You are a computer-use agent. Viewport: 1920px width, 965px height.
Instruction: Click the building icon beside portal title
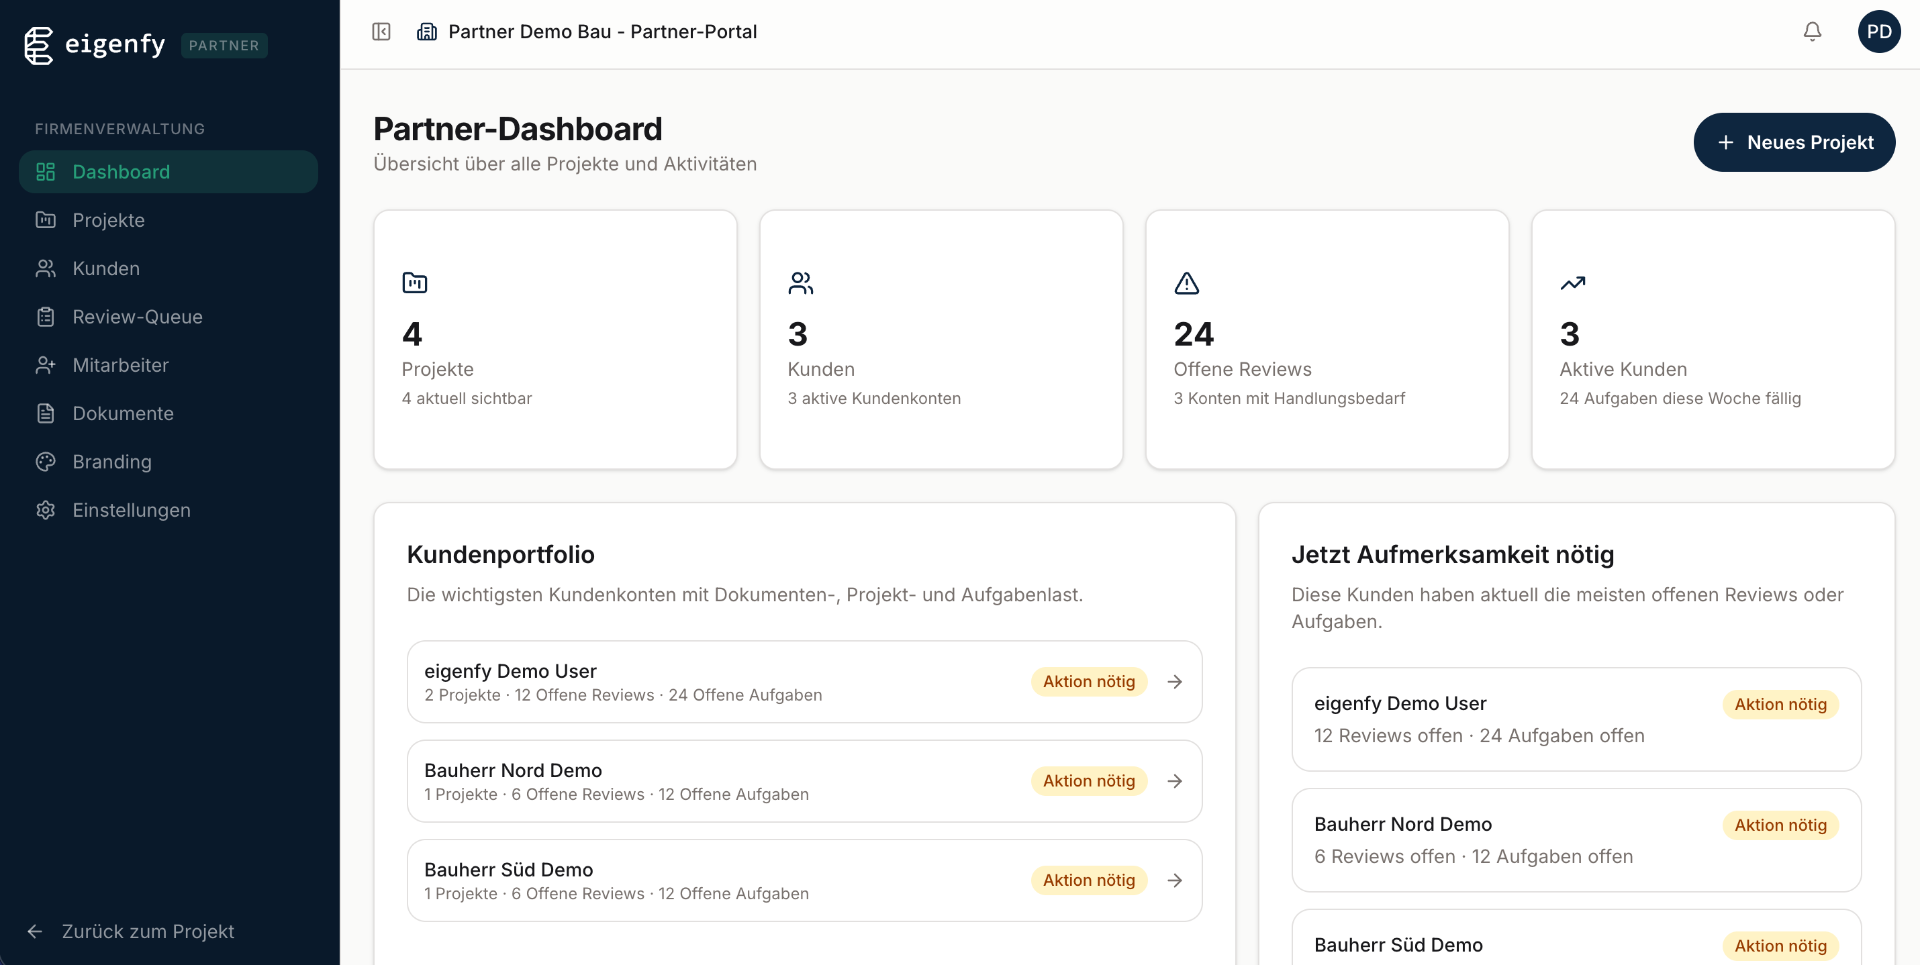[x=427, y=32]
